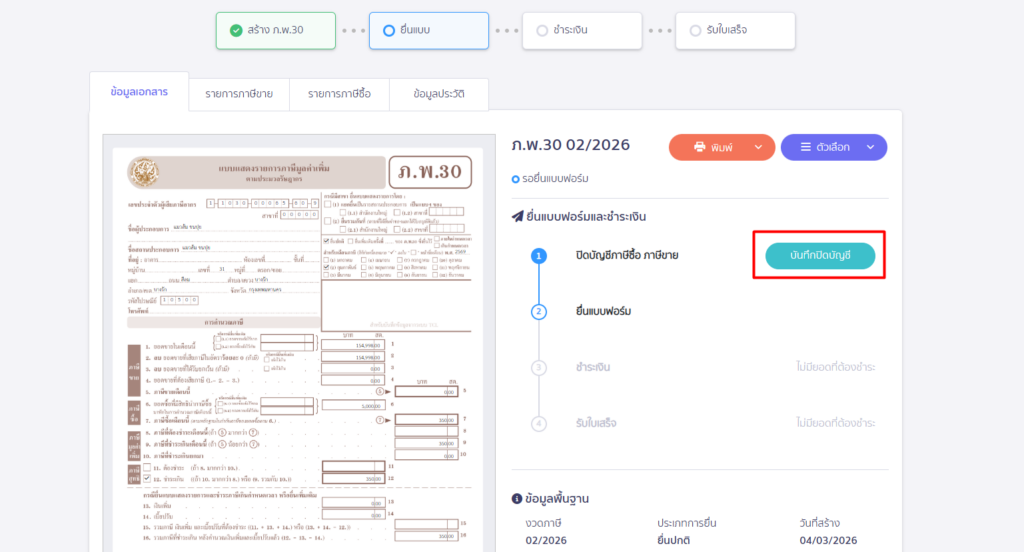Viewport: 1024px width, 552px height.
Task: Click the paper plane icon beside ยื่นแบบฟอร์มและชำระเงิน
Action: 517,216
